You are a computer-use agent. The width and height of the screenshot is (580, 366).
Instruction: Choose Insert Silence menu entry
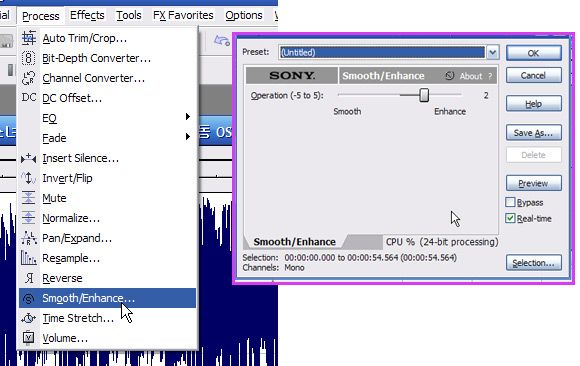[107, 158]
